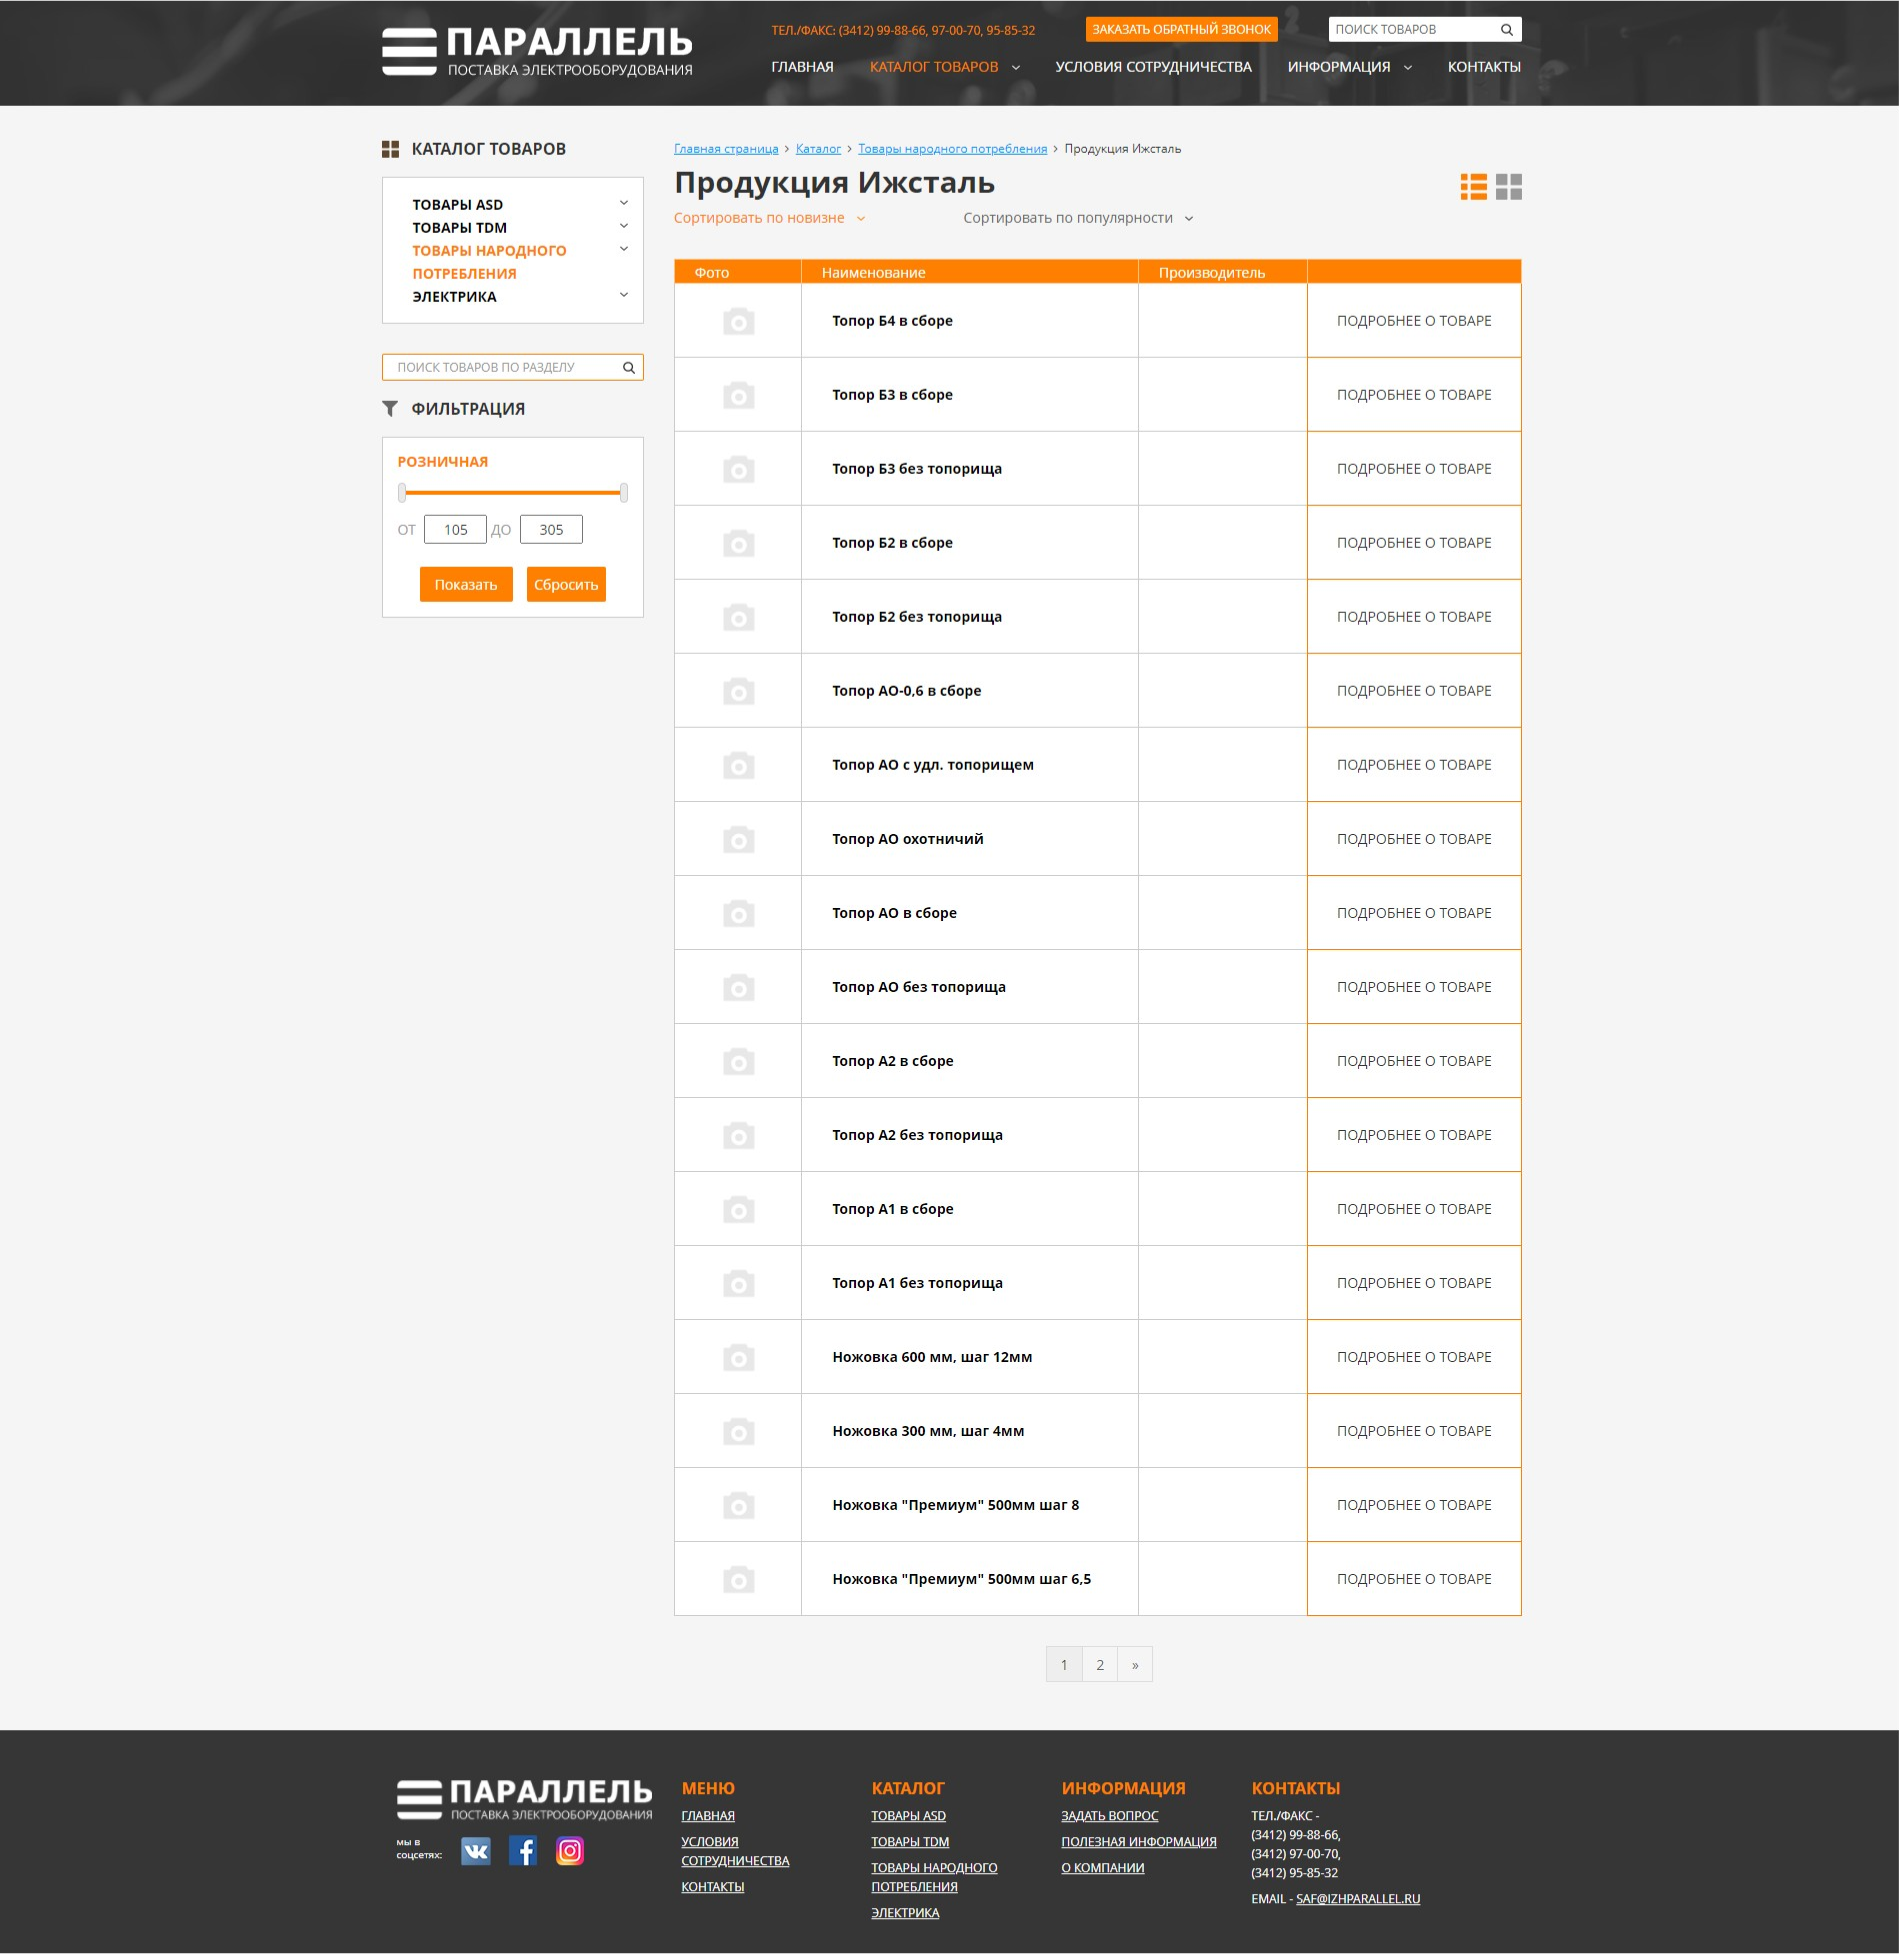Image resolution: width=1899 pixels, height=1954 pixels.
Task: Open the Facebook page icon
Action: (x=523, y=1851)
